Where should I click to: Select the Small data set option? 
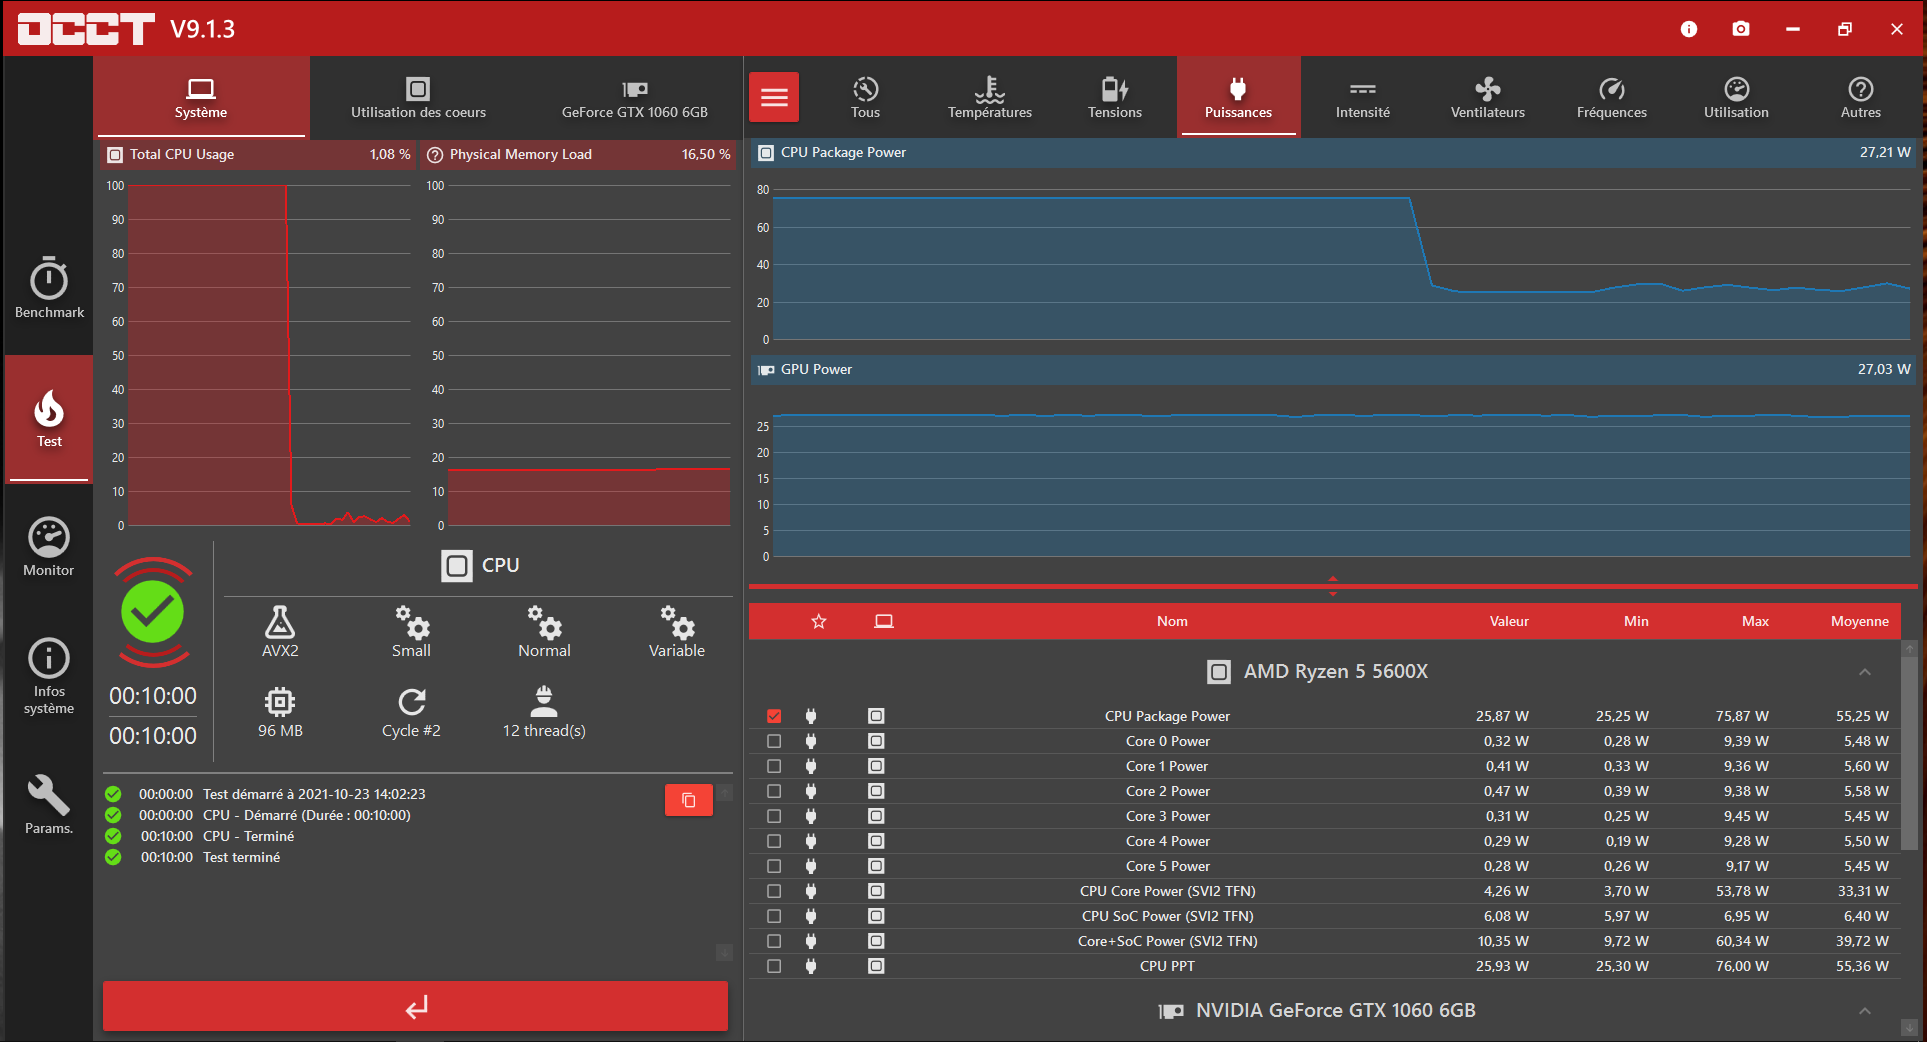tap(411, 631)
